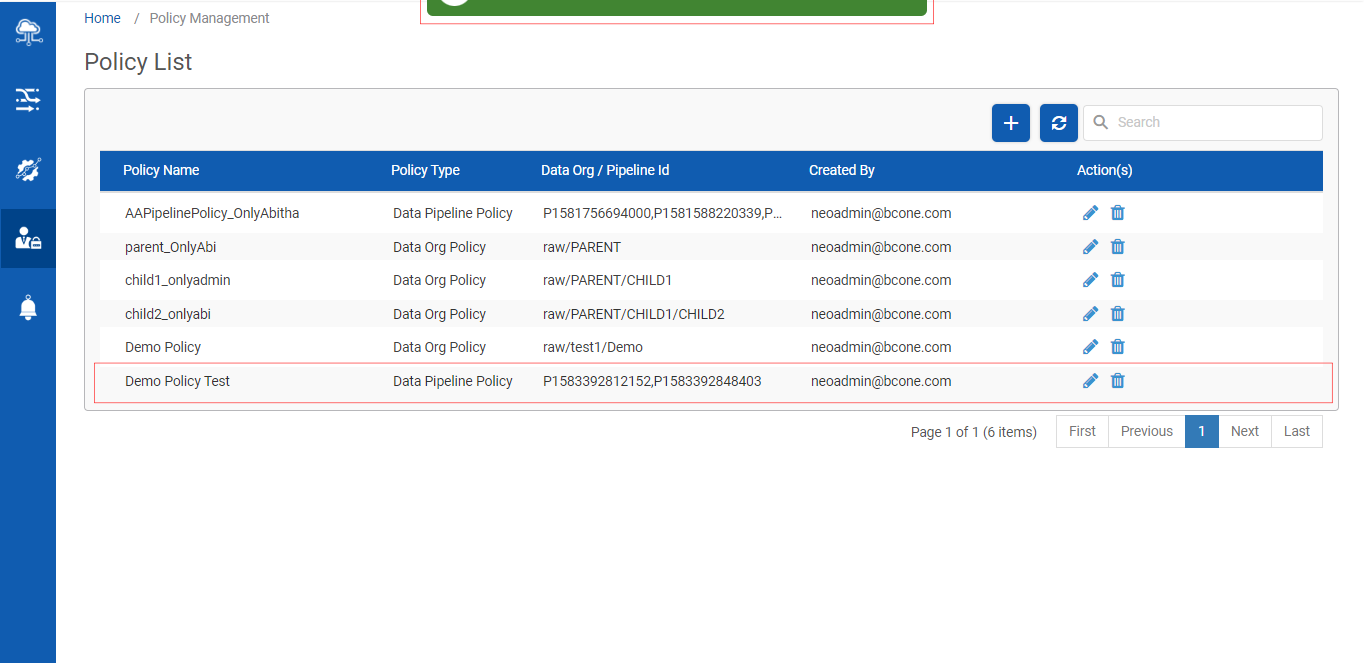The width and height of the screenshot is (1364, 663).
Task: Select page 1 in pagination
Action: [x=1201, y=431]
